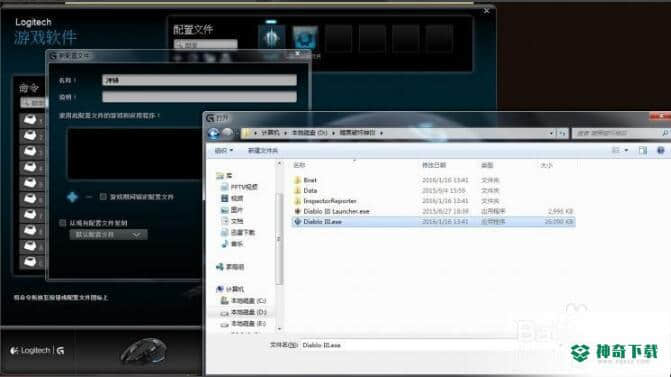Click the profile search box under 配置文件
Viewport: 671px width, 377px height.
pos(205,45)
